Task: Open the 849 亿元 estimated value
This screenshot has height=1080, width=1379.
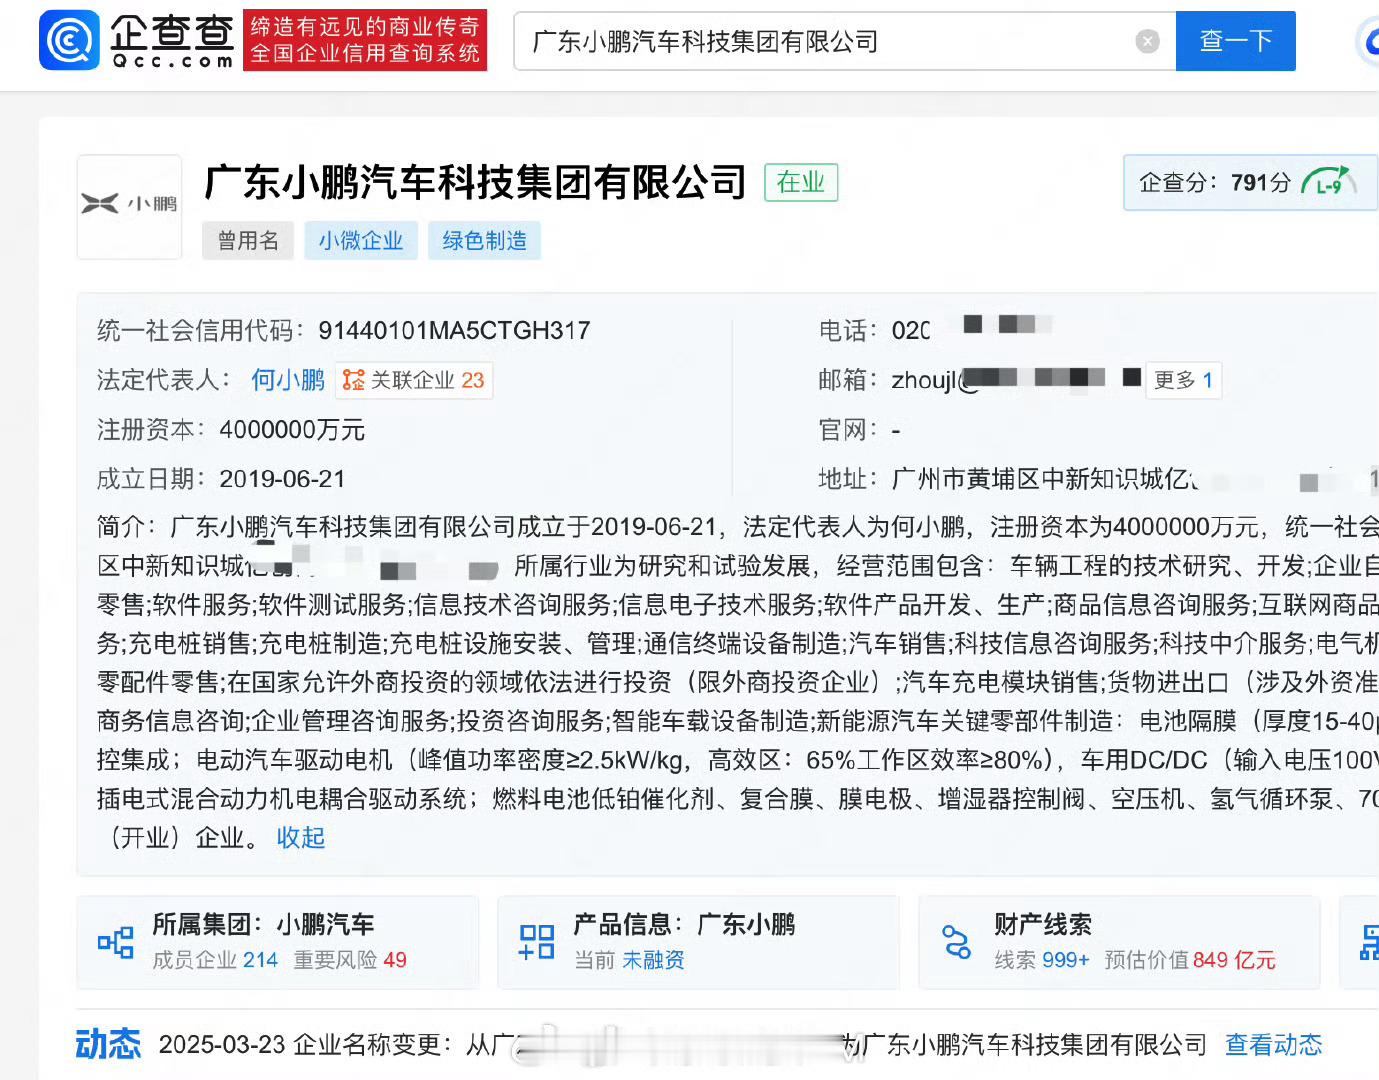Action: [x=1234, y=960]
